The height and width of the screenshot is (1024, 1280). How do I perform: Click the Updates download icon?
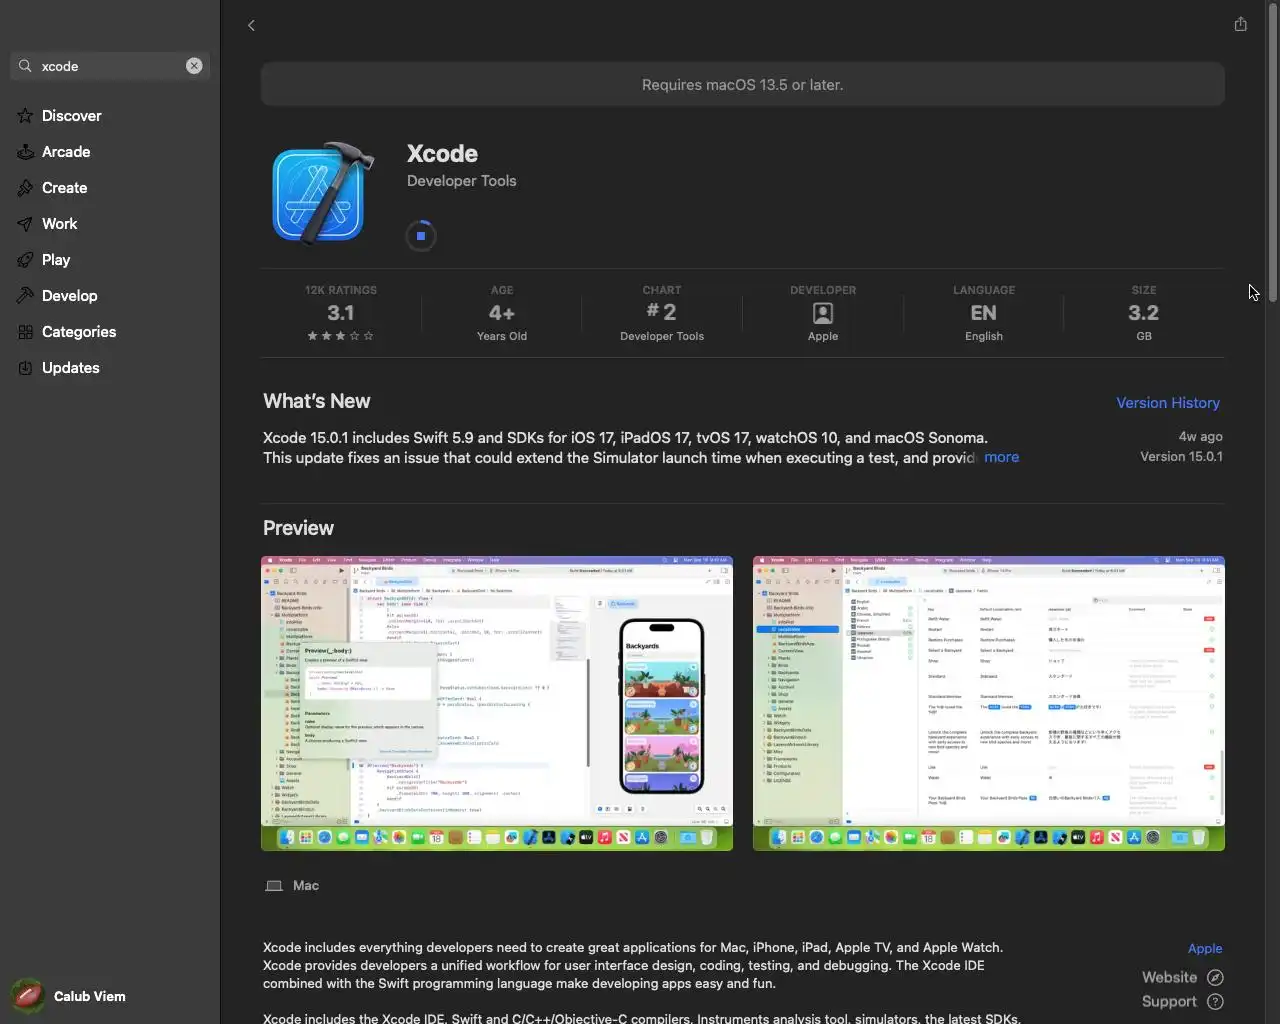(25, 368)
